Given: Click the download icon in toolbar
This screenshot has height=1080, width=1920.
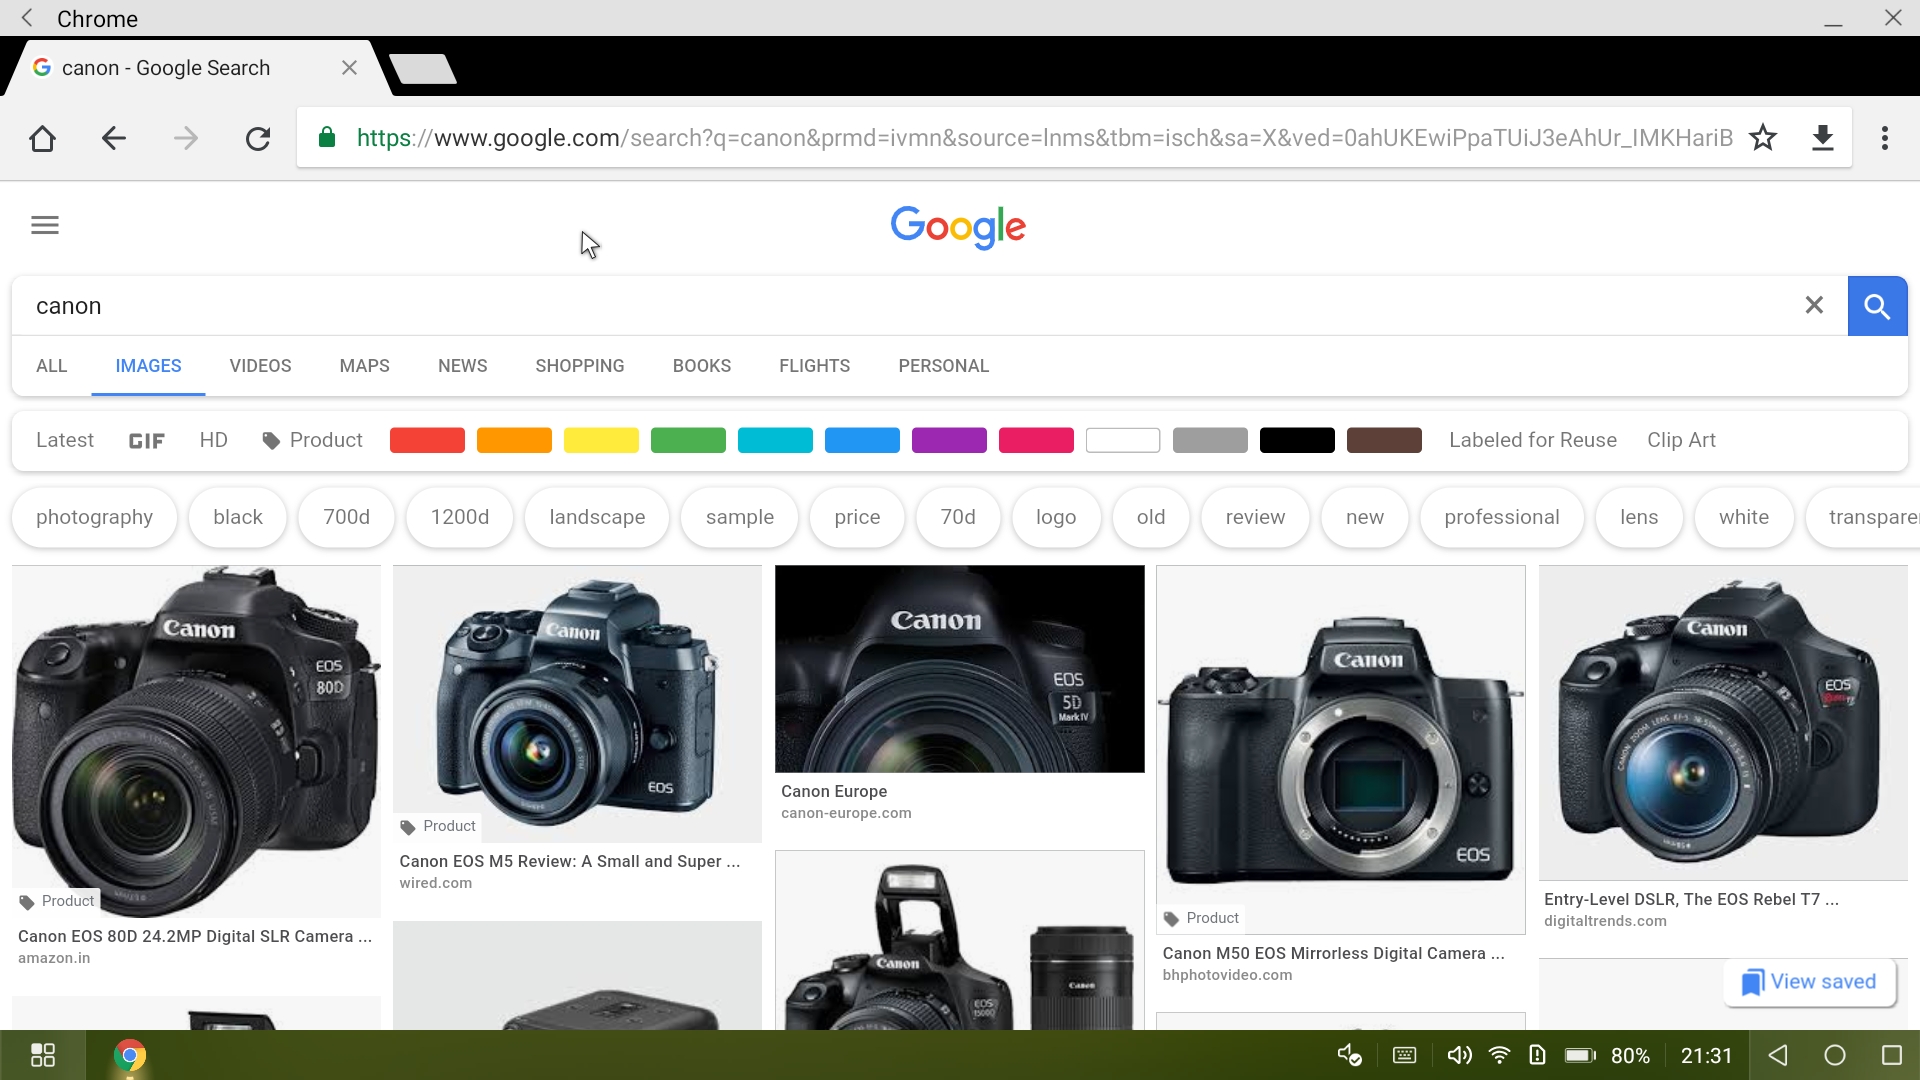Looking at the screenshot, I should (1823, 138).
